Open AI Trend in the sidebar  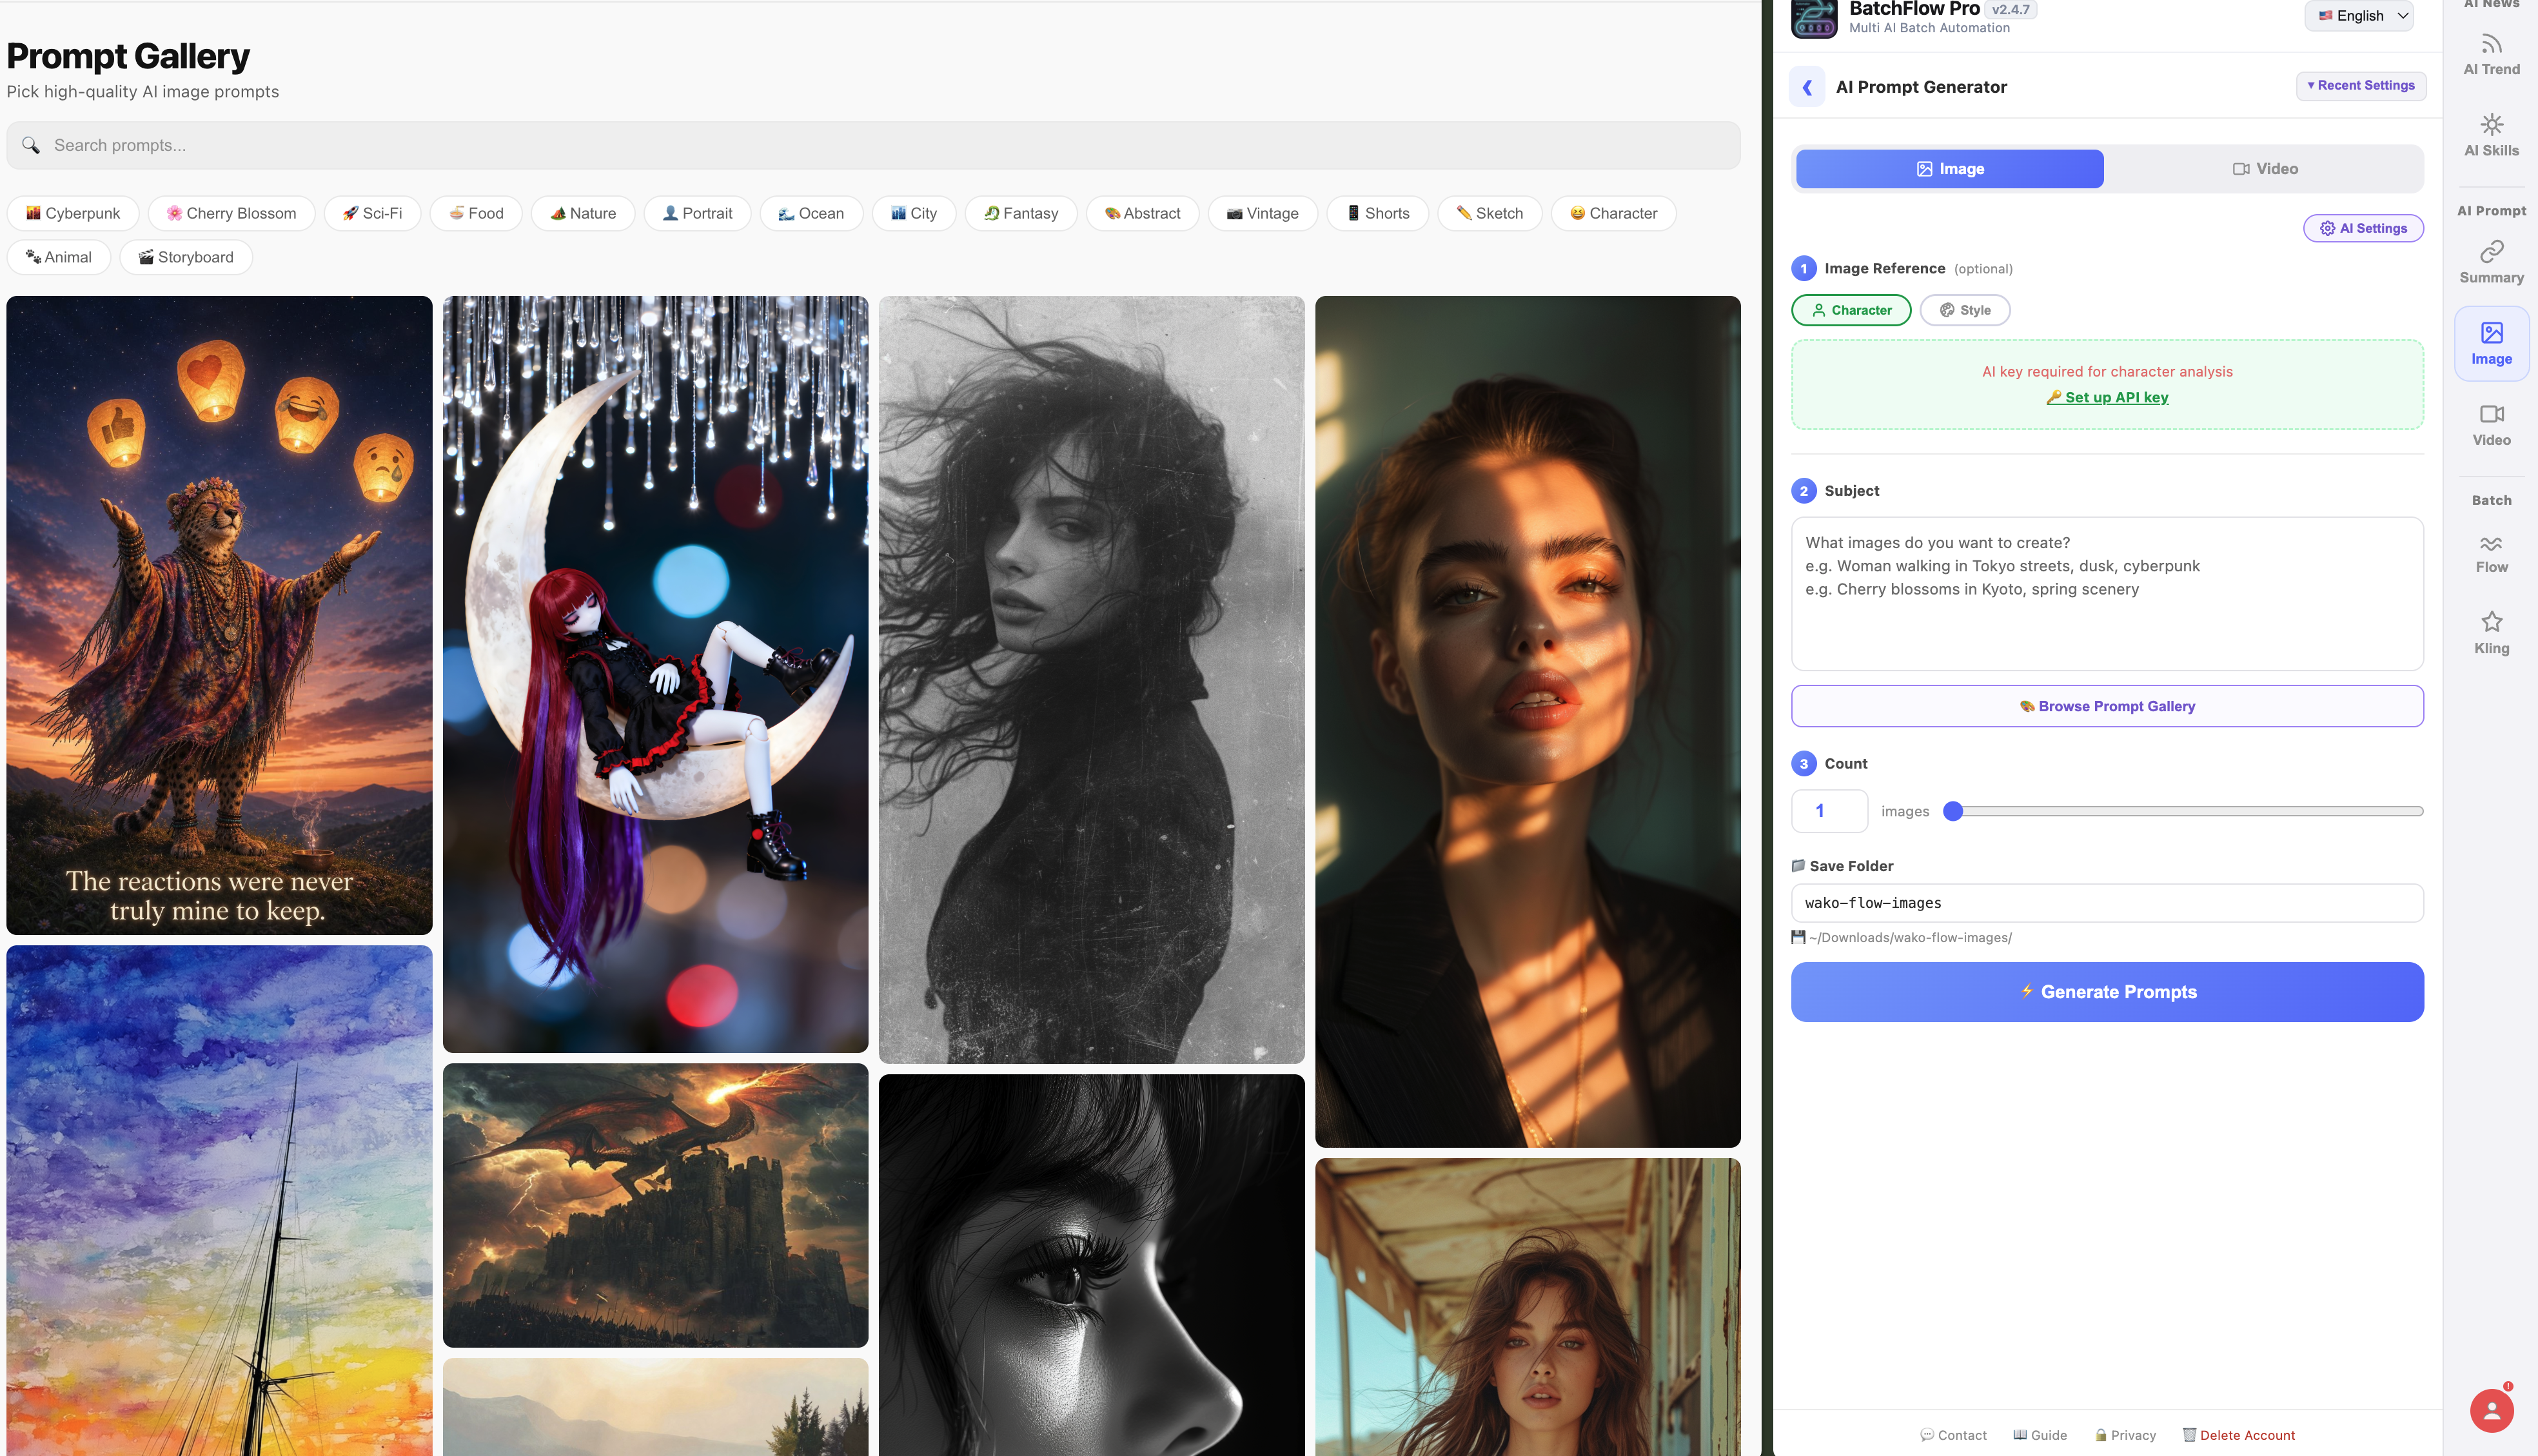(x=2491, y=55)
